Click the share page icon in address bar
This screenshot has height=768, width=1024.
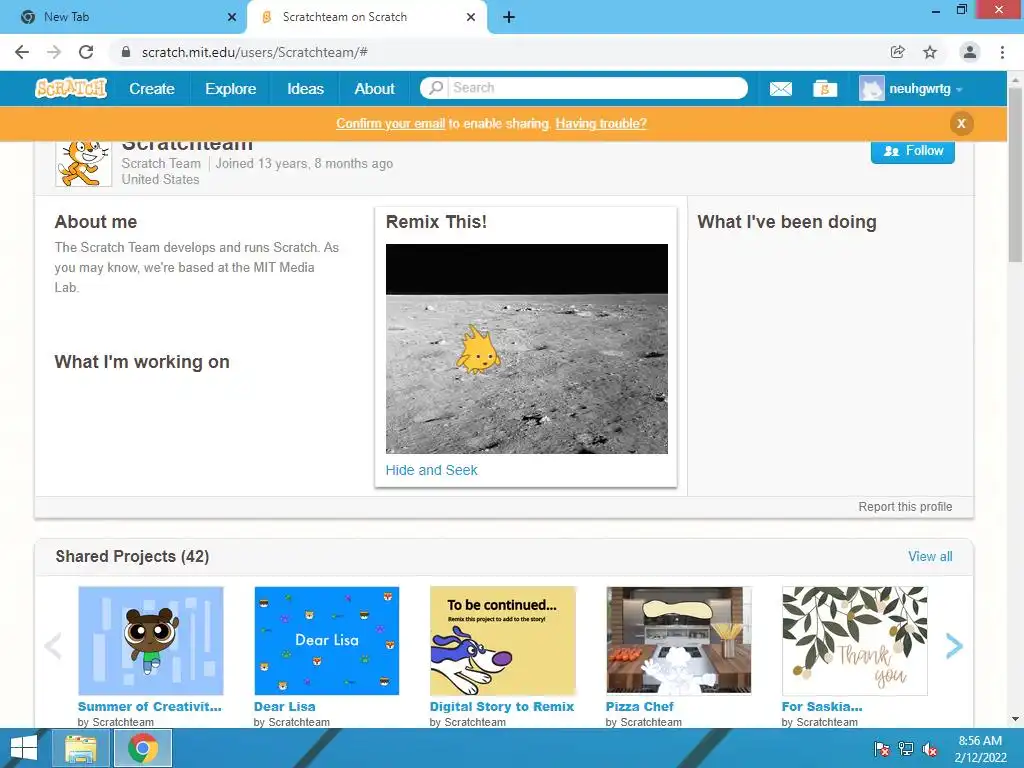pyautogui.click(x=898, y=52)
